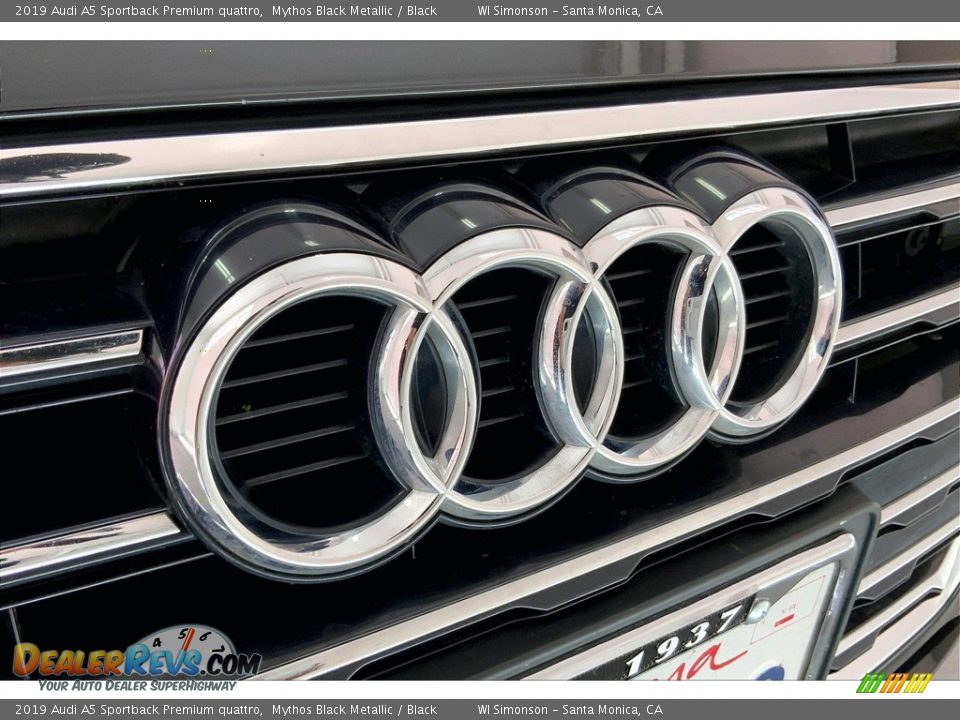Click the bottom 'Mythos Black Metallic / Black' text

pyautogui.click(x=354, y=710)
